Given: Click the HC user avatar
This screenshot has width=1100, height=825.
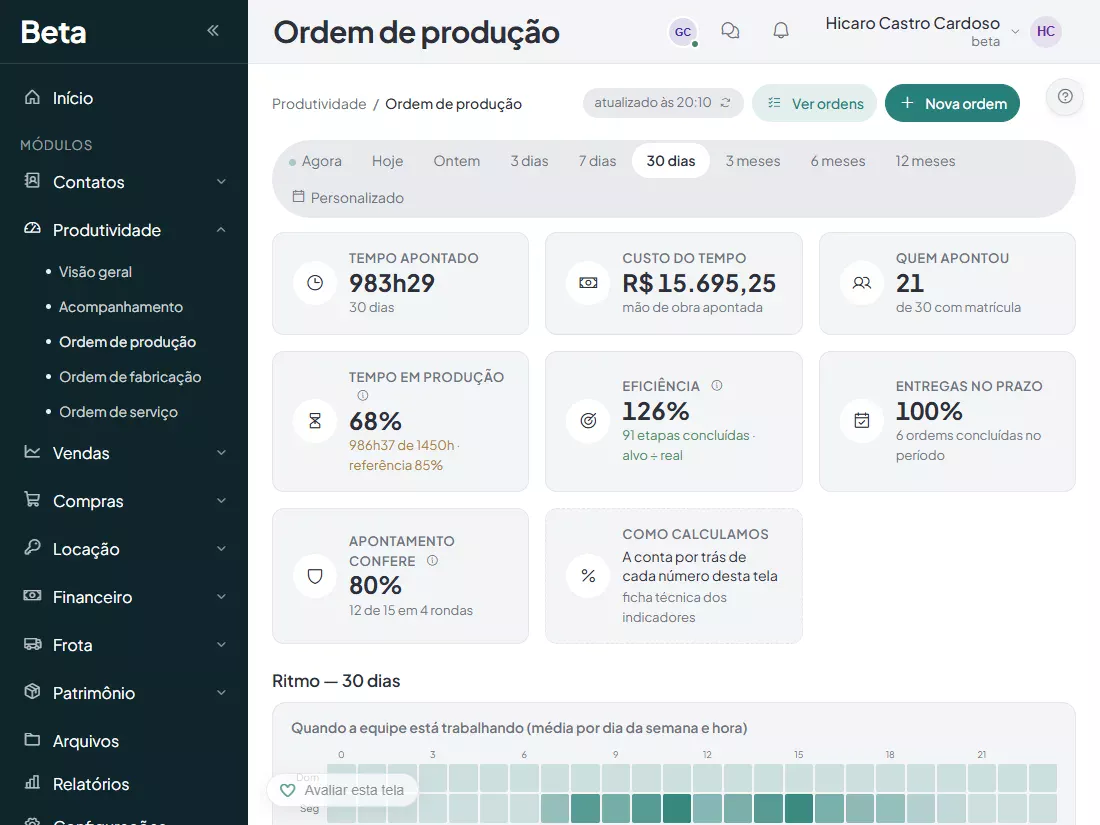Looking at the screenshot, I should (x=1045, y=32).
